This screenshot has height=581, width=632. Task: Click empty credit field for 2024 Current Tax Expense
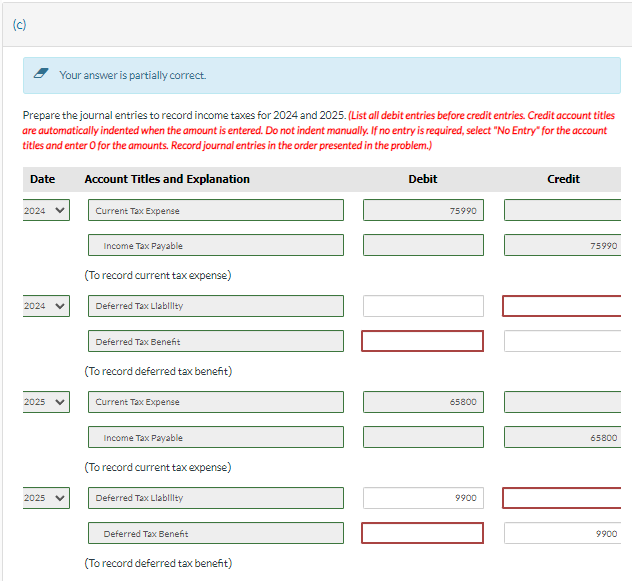(562, 210)
